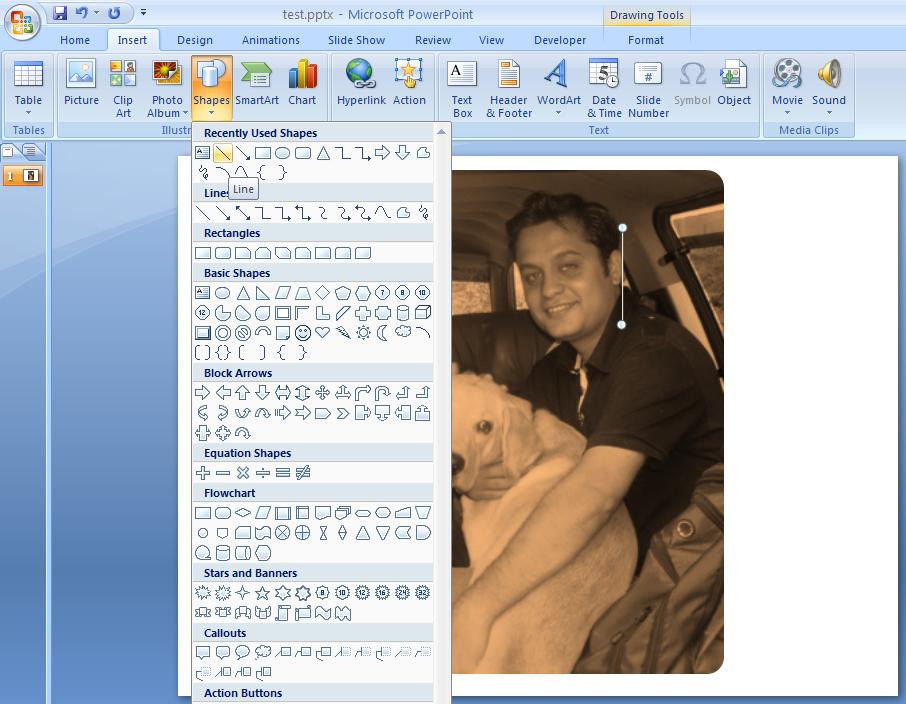Viewport: 906px width, 704px height.
Task: Open the Review tab
Action: [433, 40]
